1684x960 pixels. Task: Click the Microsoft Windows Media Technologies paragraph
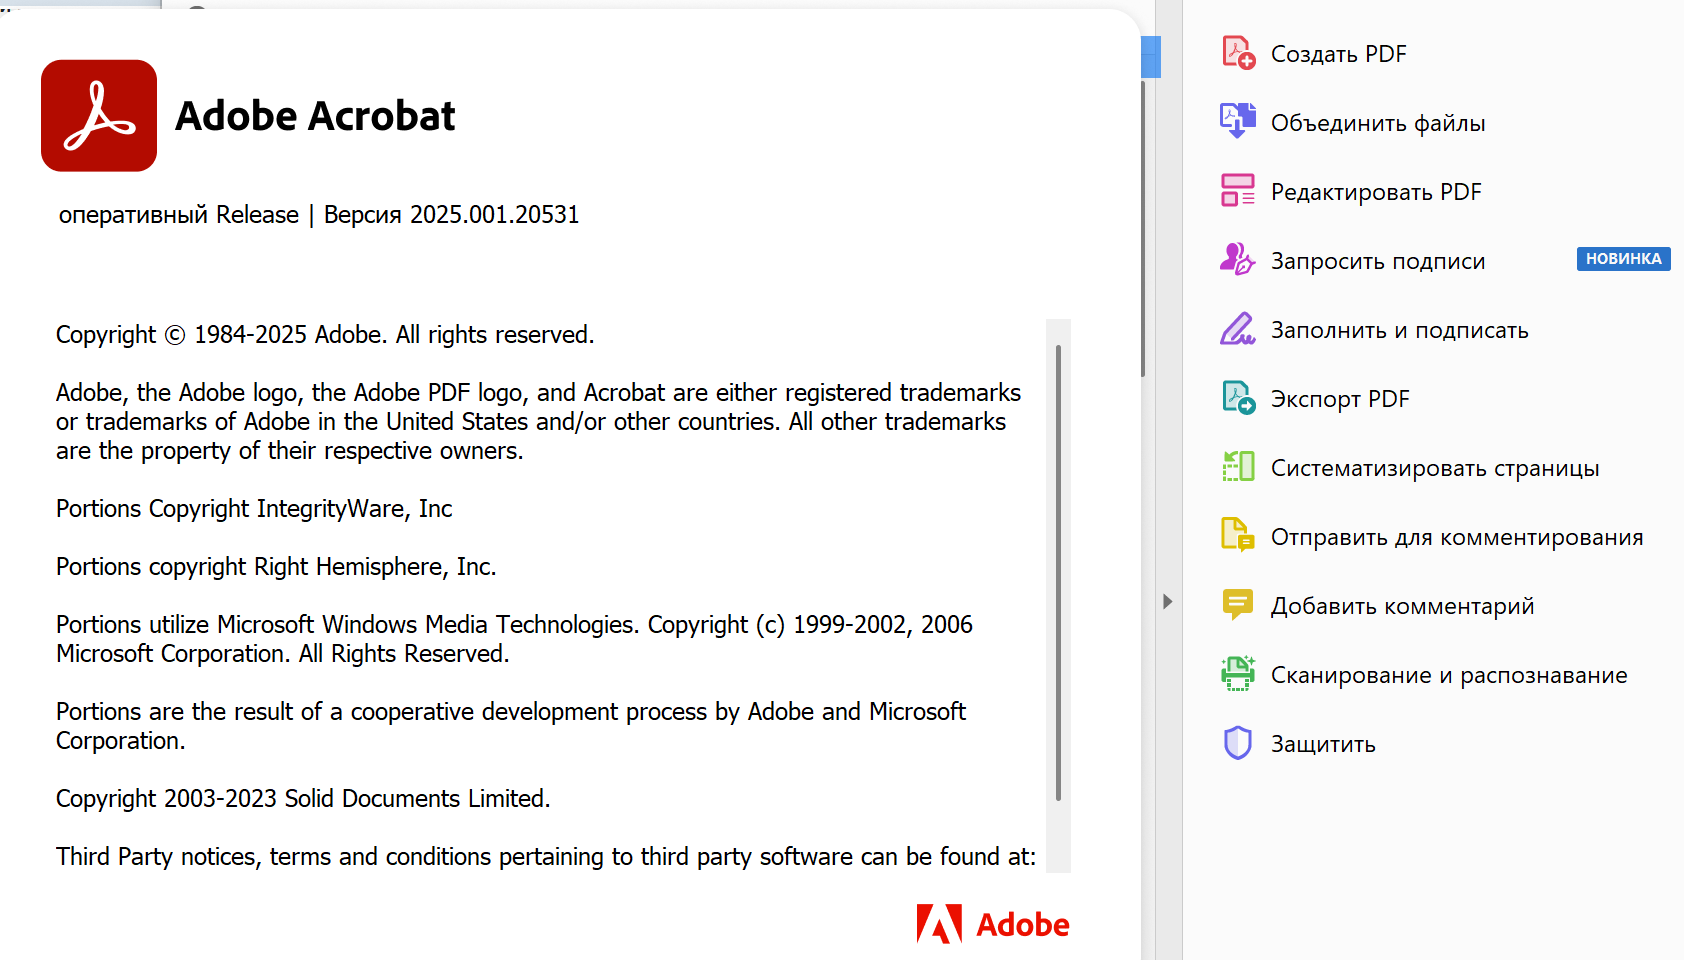(514, 639)
